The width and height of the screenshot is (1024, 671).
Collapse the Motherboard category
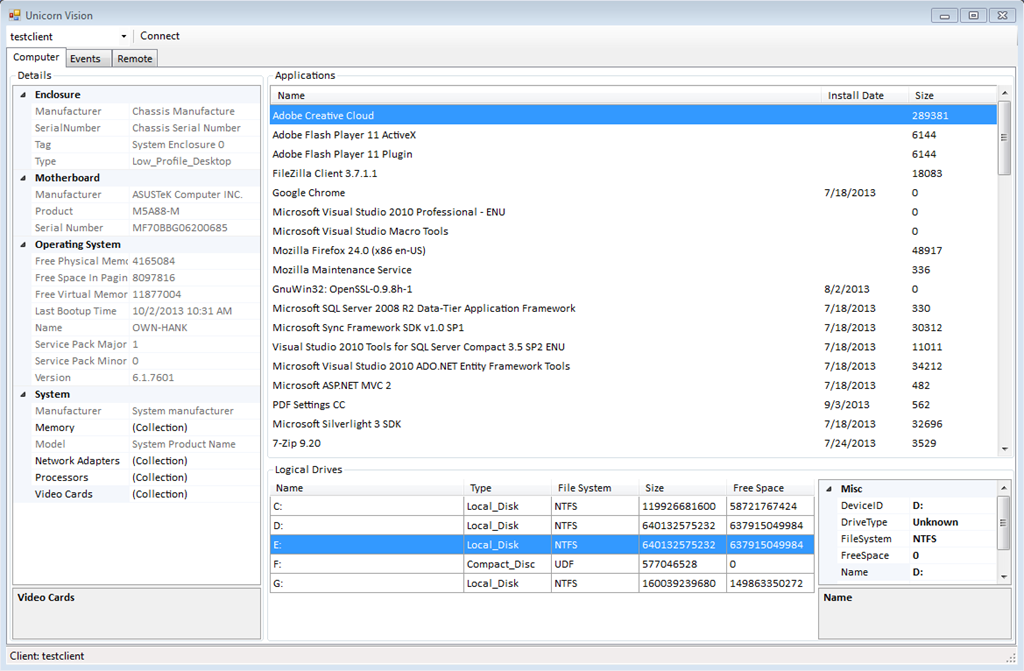pyautogui.click(x=23, y=178)
